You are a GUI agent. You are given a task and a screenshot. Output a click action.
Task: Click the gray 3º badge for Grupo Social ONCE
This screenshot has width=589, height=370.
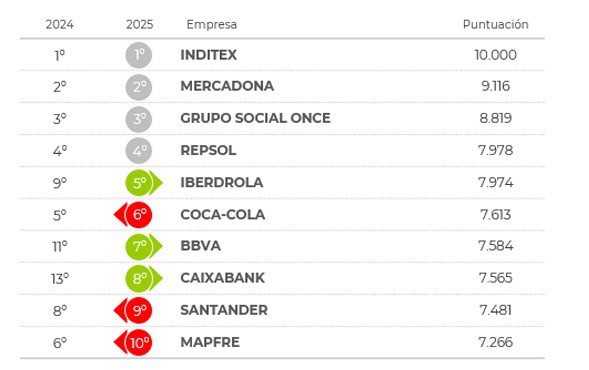139,119
